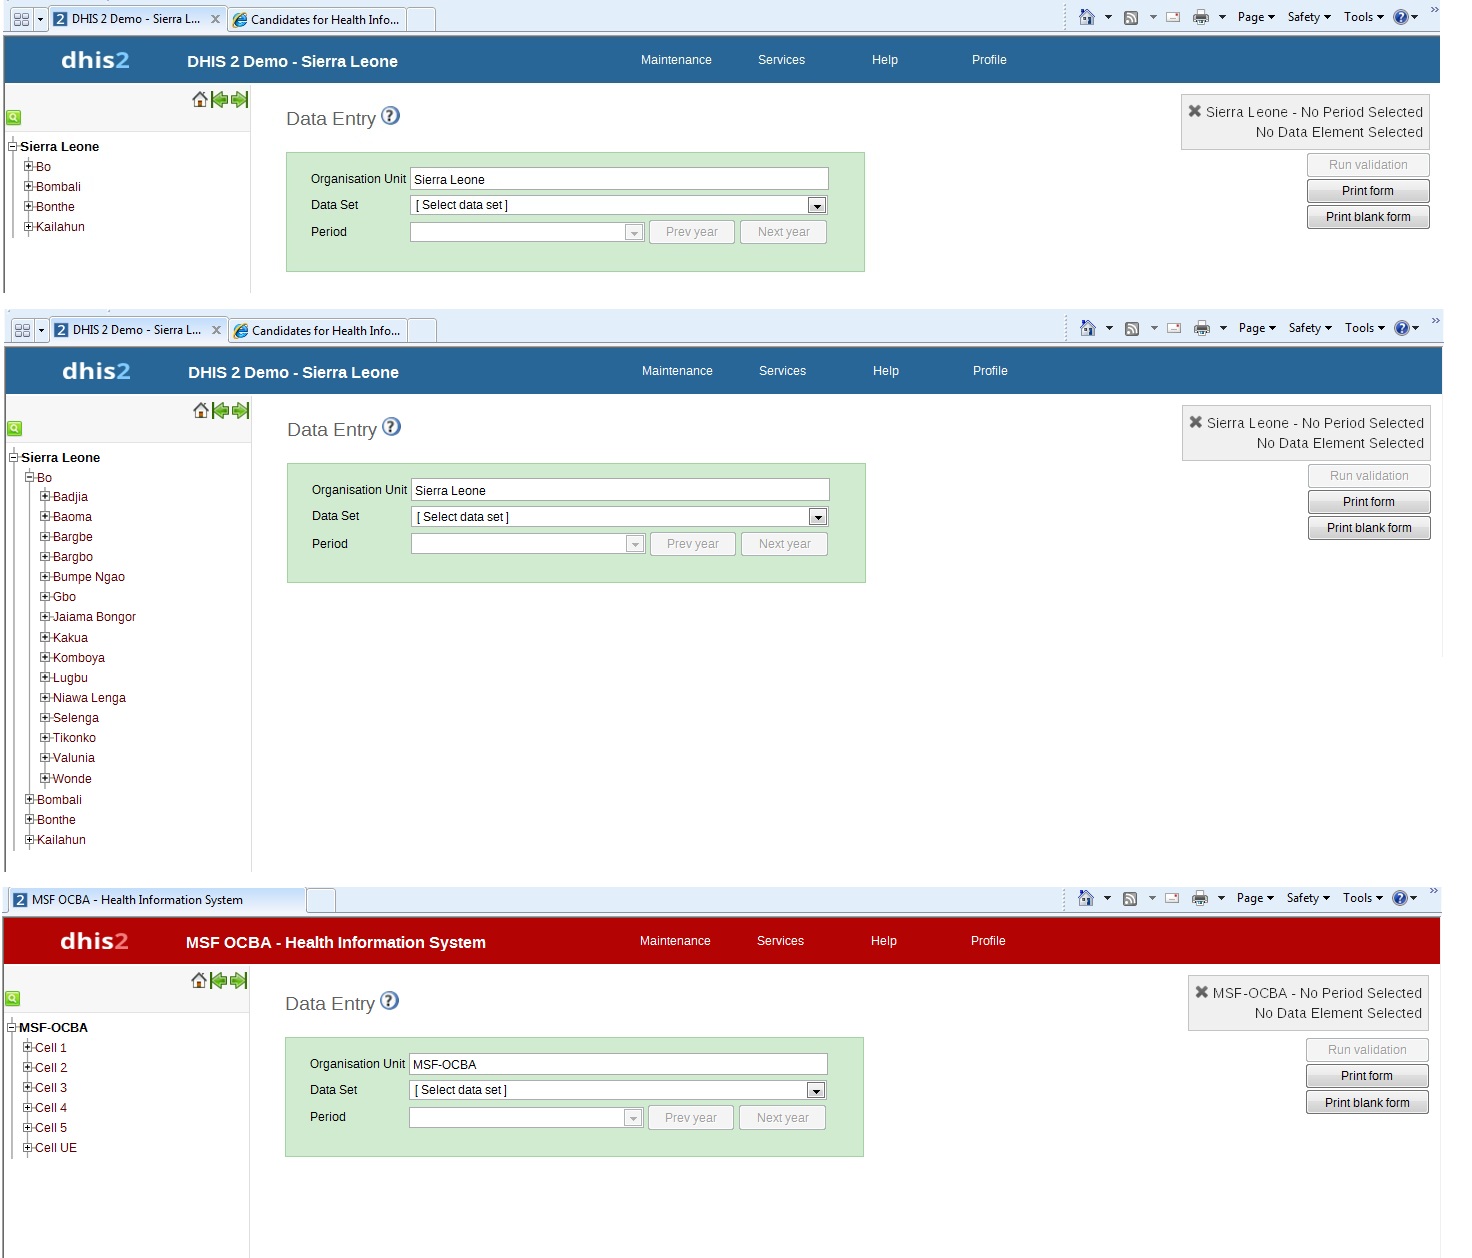Collapse the MSF-OCBA root node

12,1027
